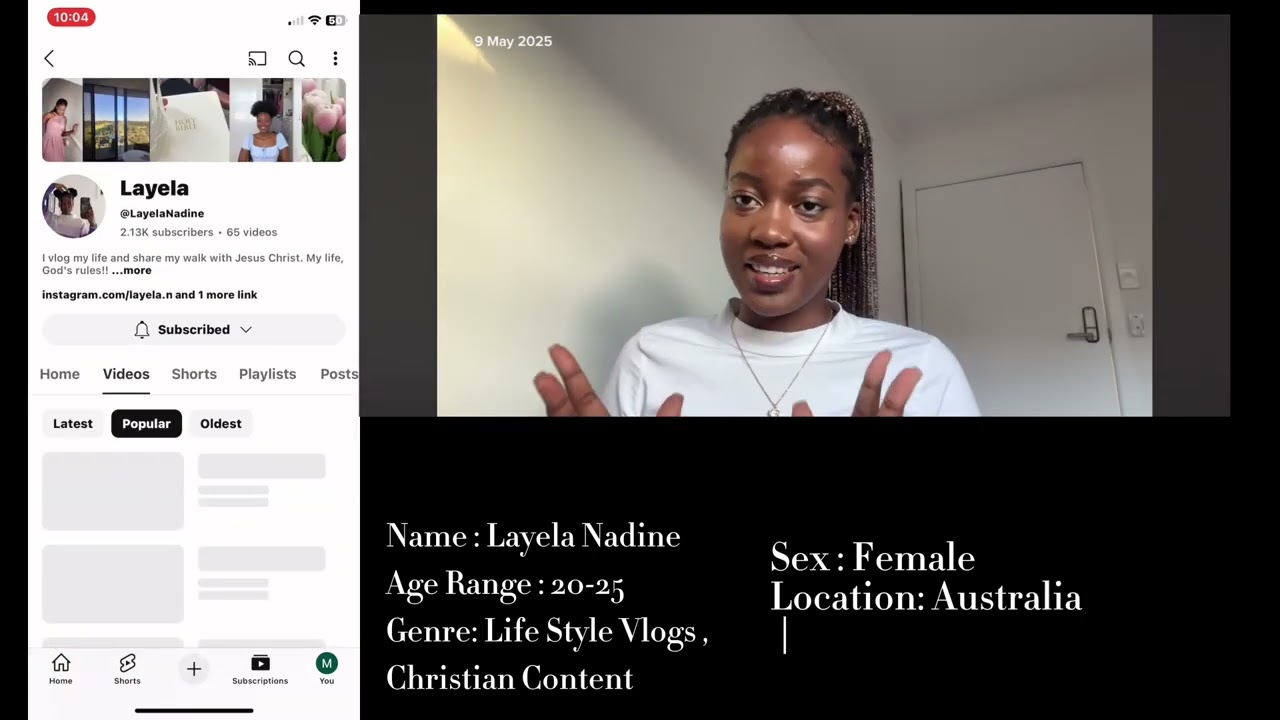Tap the plus create button
Viewport: 1280px width, 720px height.
[194, 669]
